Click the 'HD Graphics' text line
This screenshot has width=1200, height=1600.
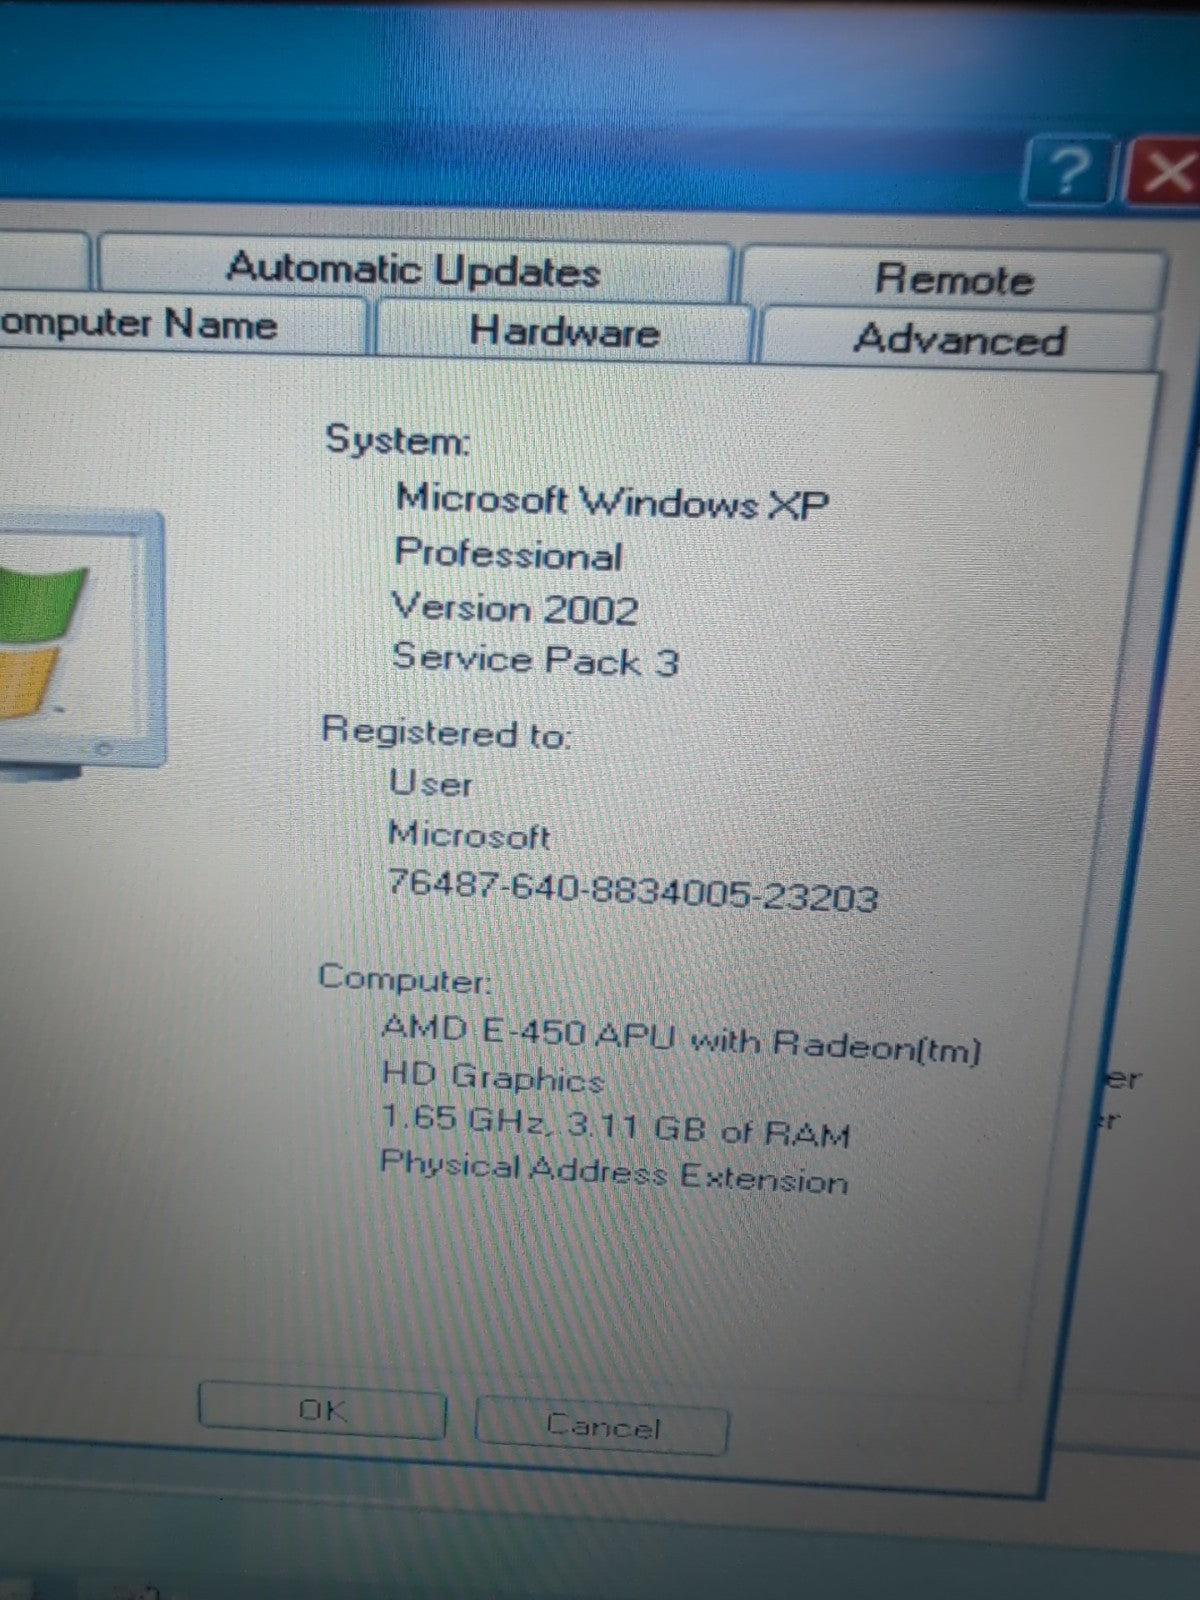click(x=492, y=1077)
